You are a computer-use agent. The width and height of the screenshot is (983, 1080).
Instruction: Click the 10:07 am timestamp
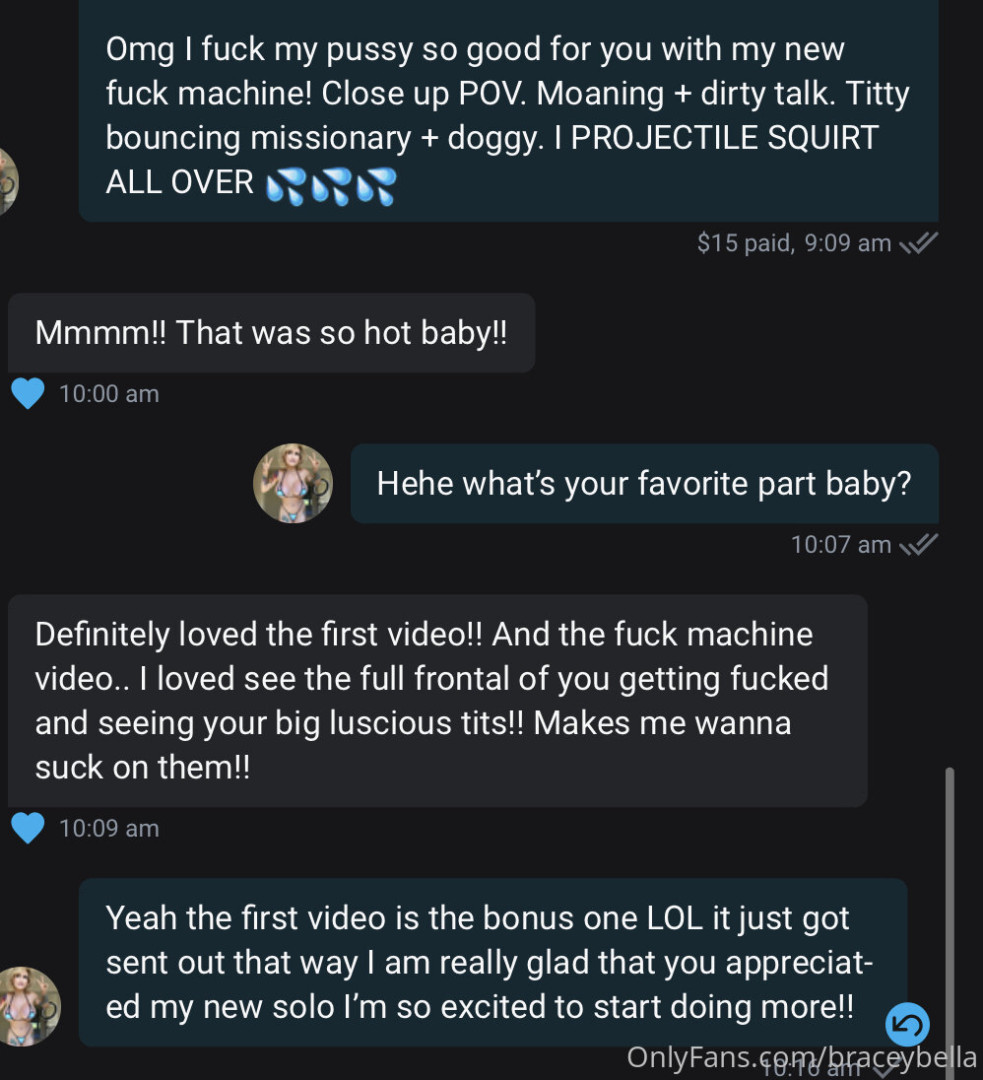coord(840,545)
